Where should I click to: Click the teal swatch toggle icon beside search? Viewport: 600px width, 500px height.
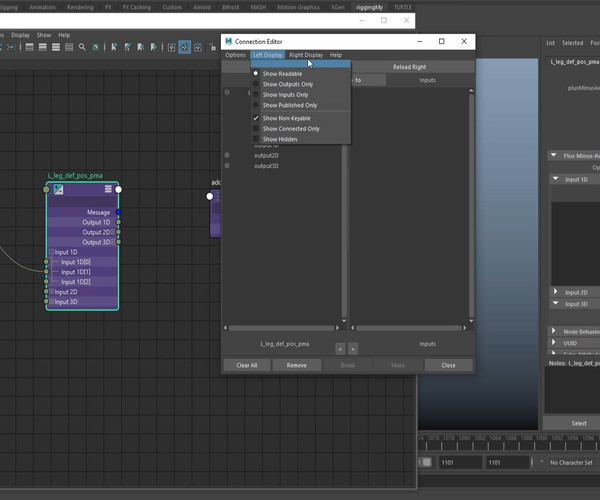coord(95,47)
